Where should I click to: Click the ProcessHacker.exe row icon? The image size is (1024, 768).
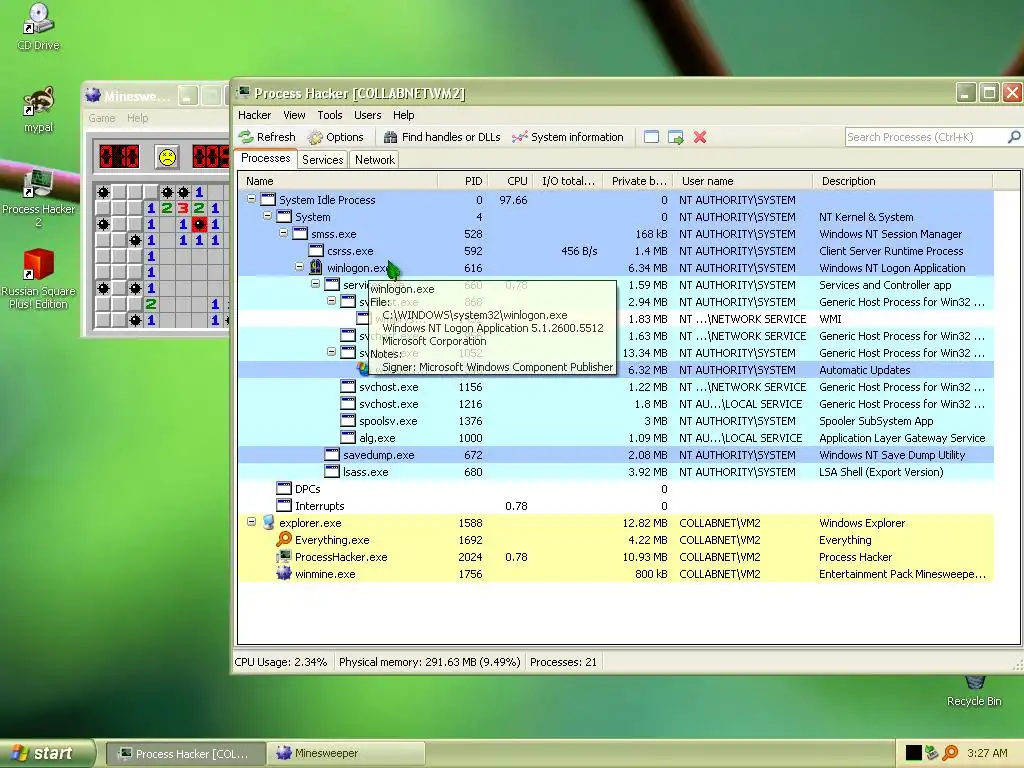(x=284, y=556)
